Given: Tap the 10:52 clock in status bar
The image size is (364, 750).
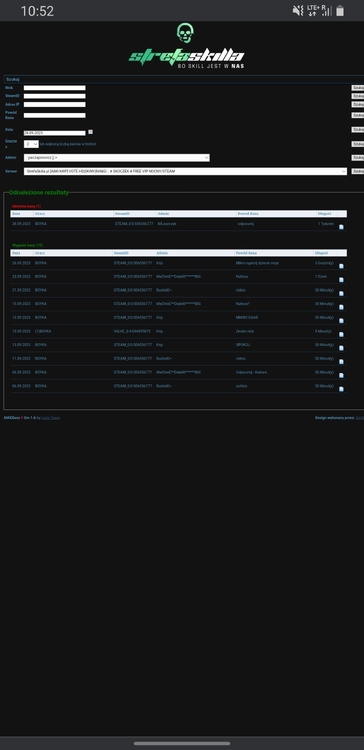Looking at the screenshot, I should coord(37,11).
